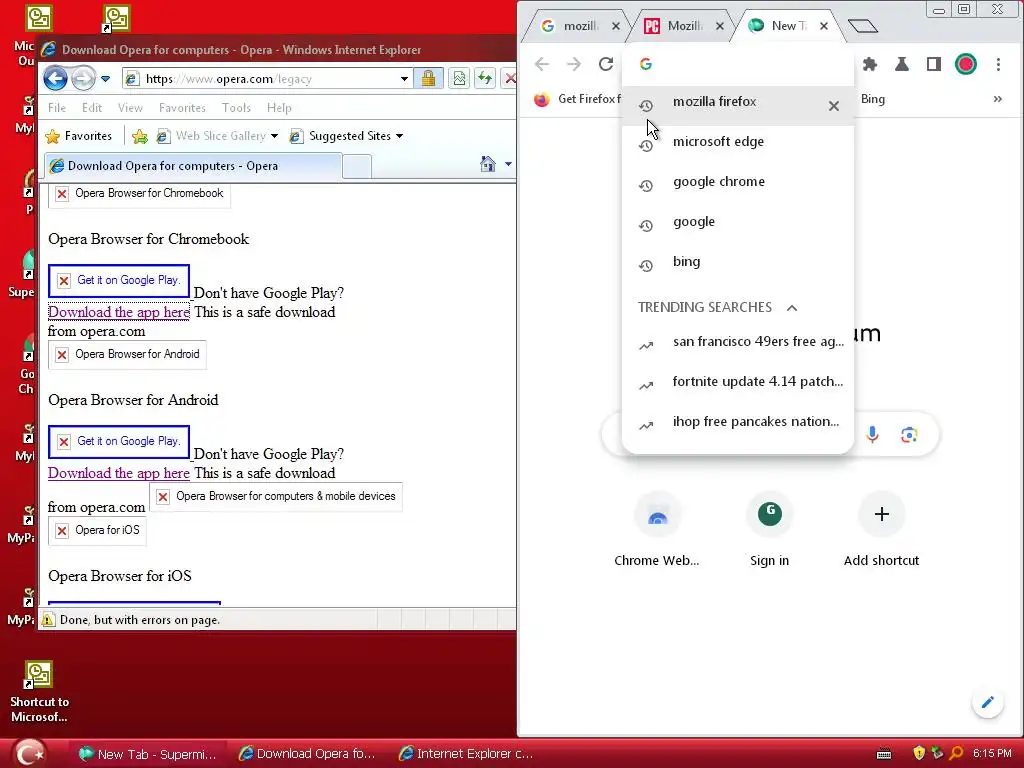Click Get it on Google Play for Chromebook
The width and height of the screenshot is (1024, 768).
pos(119,281)
